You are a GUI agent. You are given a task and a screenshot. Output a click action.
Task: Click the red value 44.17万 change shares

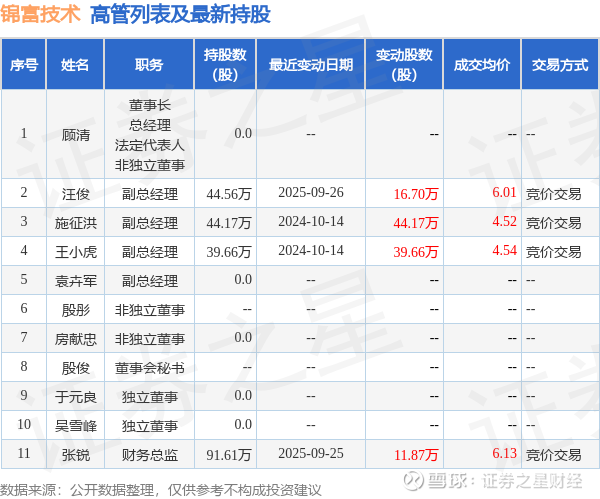coord(416,223)
